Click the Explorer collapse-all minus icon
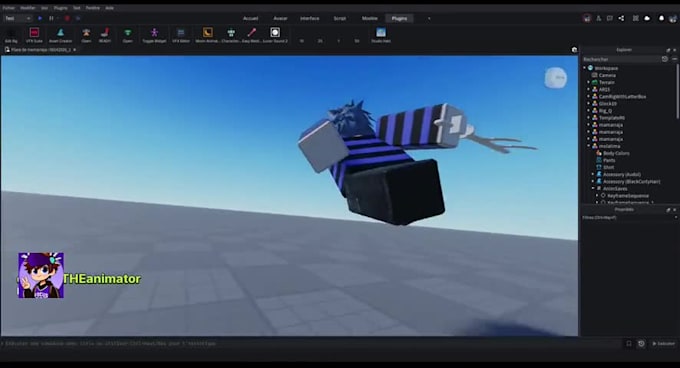Image resolution: width=680 pixels, height=368 pixels. pos(674,59)
